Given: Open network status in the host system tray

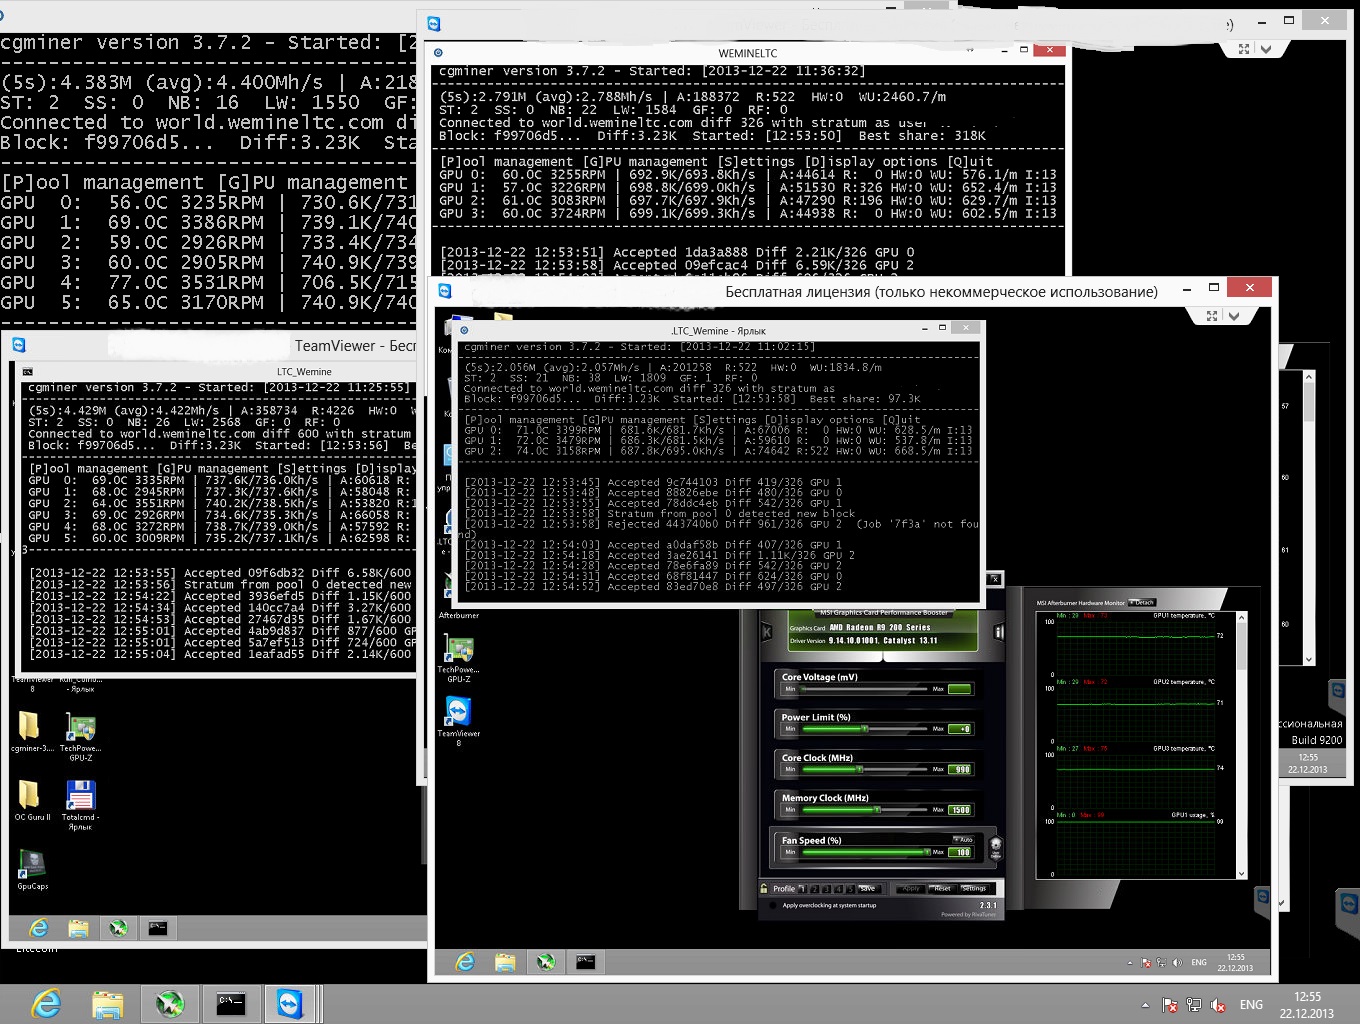Looking at the screenshot, I should click(x=1194, y=1005).
